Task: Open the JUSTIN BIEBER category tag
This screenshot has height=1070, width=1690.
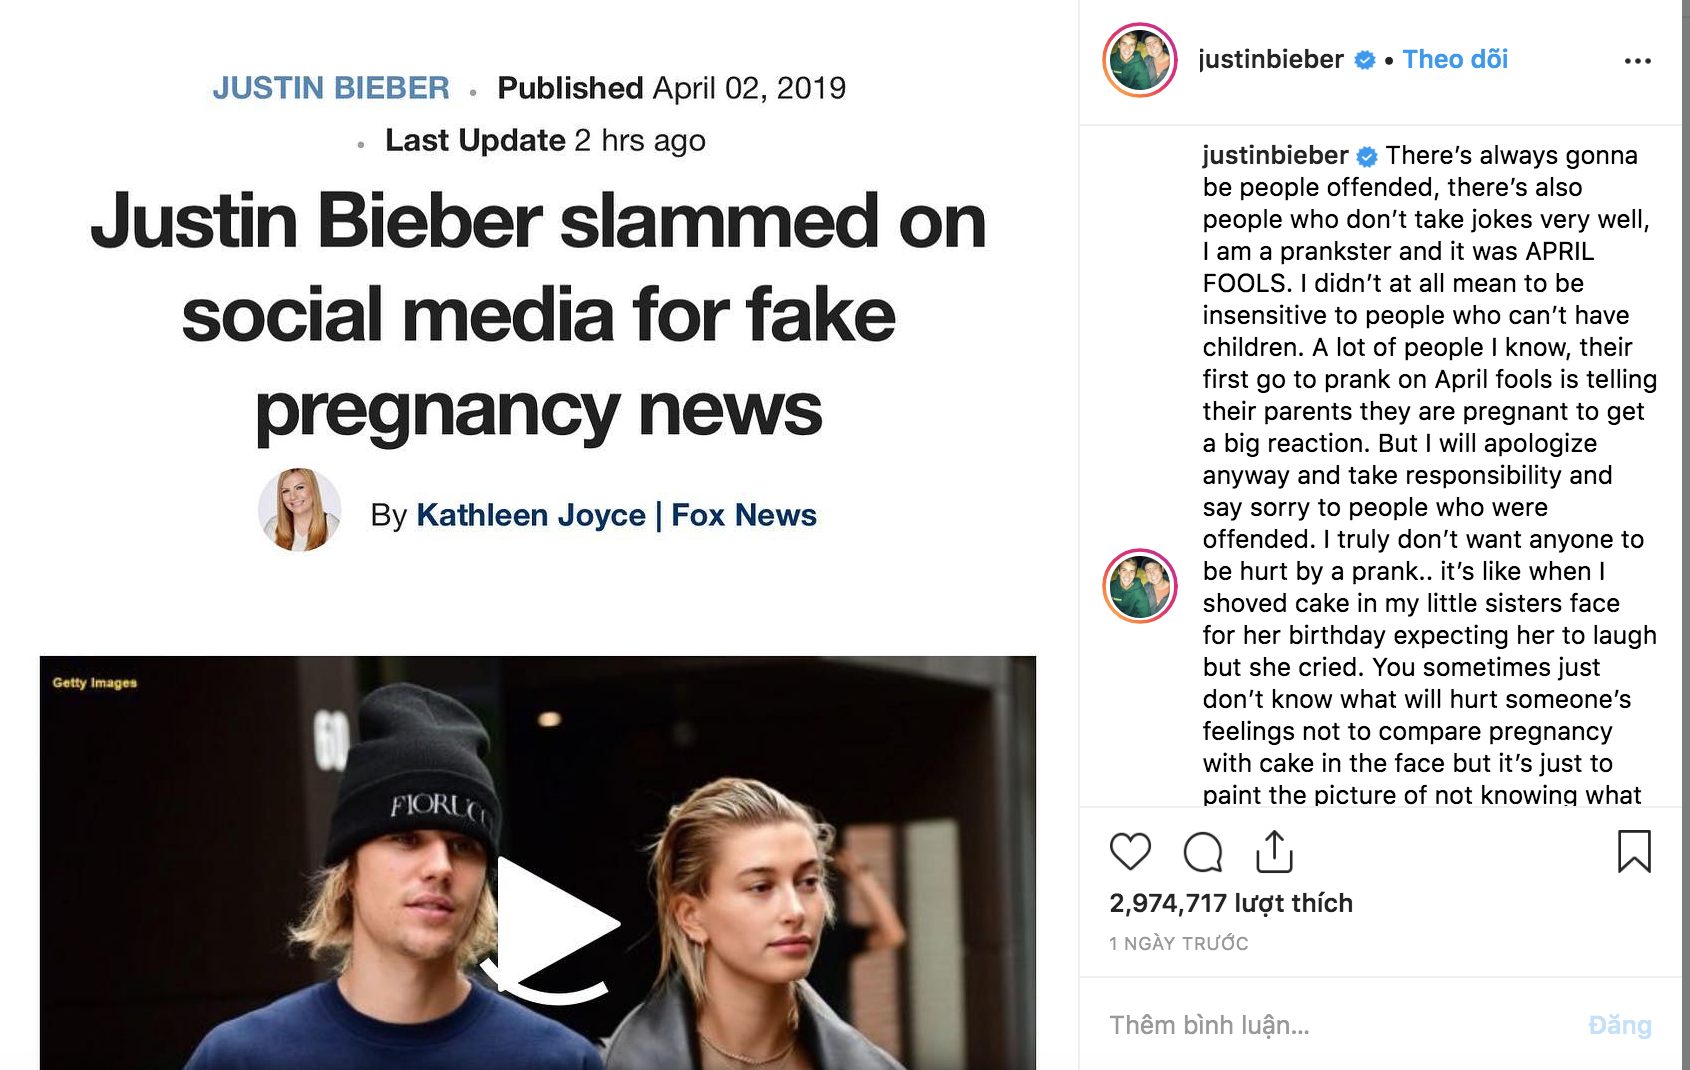Action: click(331, 88)
